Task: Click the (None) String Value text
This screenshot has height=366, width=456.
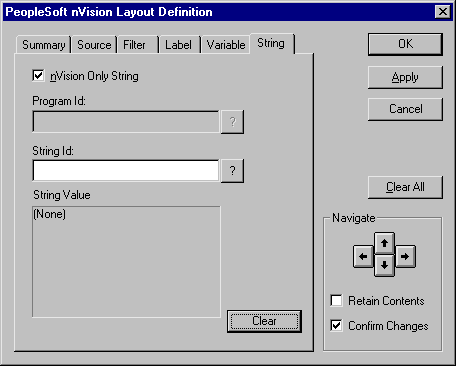Action: tap(50, 214)
